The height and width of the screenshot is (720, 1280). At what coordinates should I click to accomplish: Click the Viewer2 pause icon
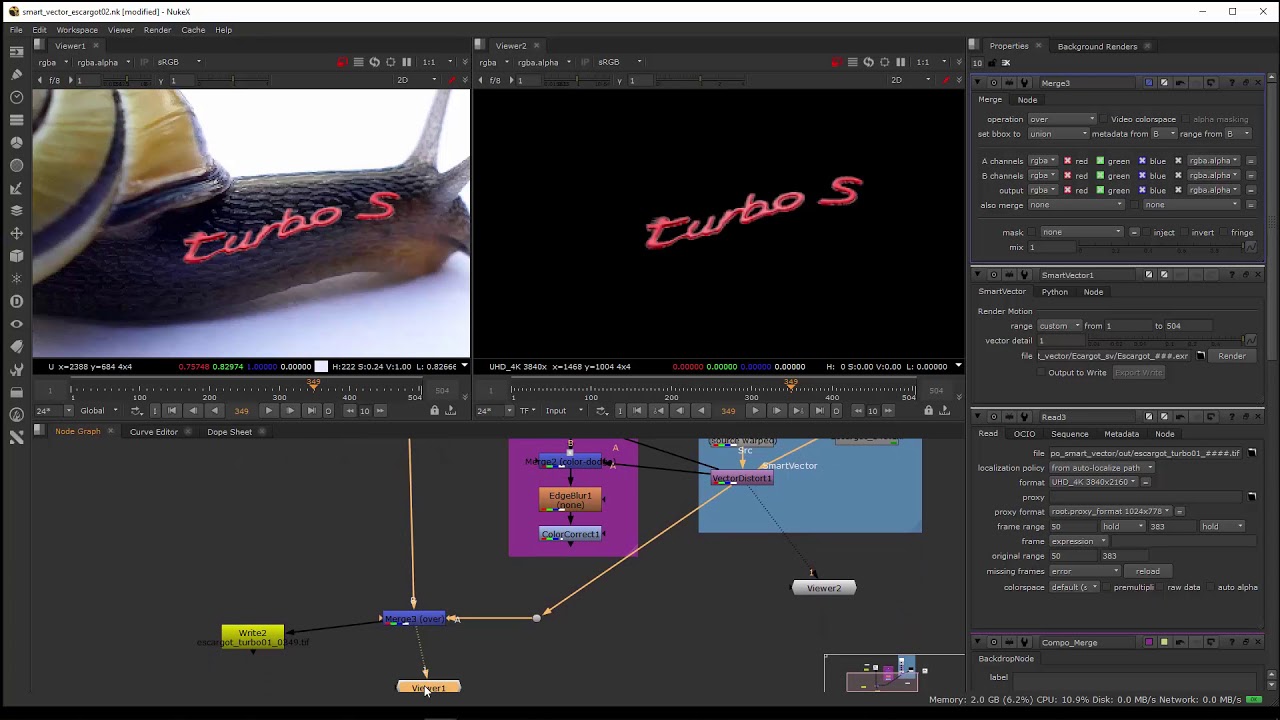(x=900, y=62)
